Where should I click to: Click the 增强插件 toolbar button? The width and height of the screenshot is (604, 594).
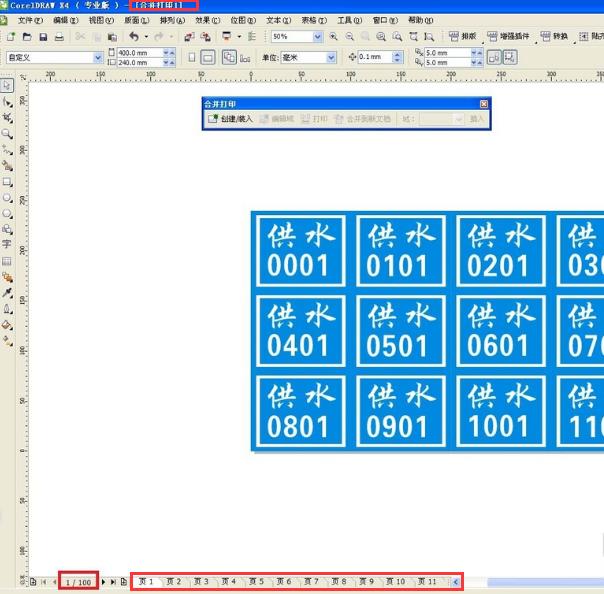[512, 37]
